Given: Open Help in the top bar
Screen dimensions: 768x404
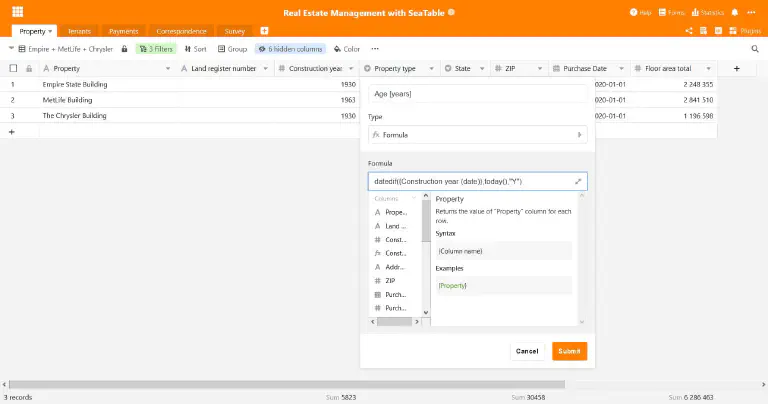Looking at the screenshot, I should click(640, 12).
